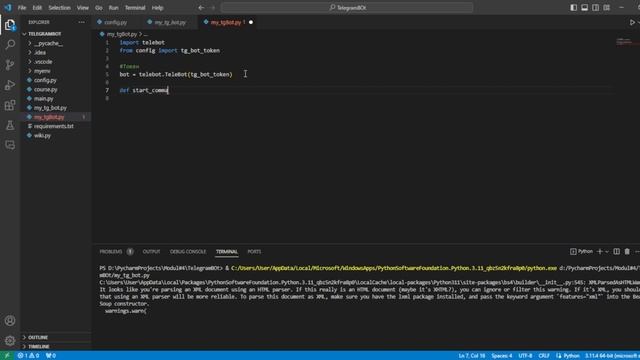The height and width of the screenshot is (360, 640).
Task: Open the Manage gear icon
Action: coord(10,340)
